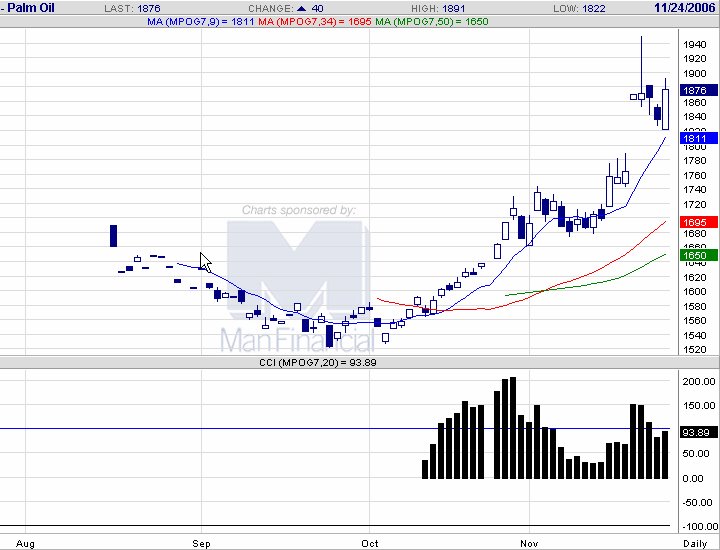
Task: Click the dark blue 1876 last-price marker
Action: point(698,90)
